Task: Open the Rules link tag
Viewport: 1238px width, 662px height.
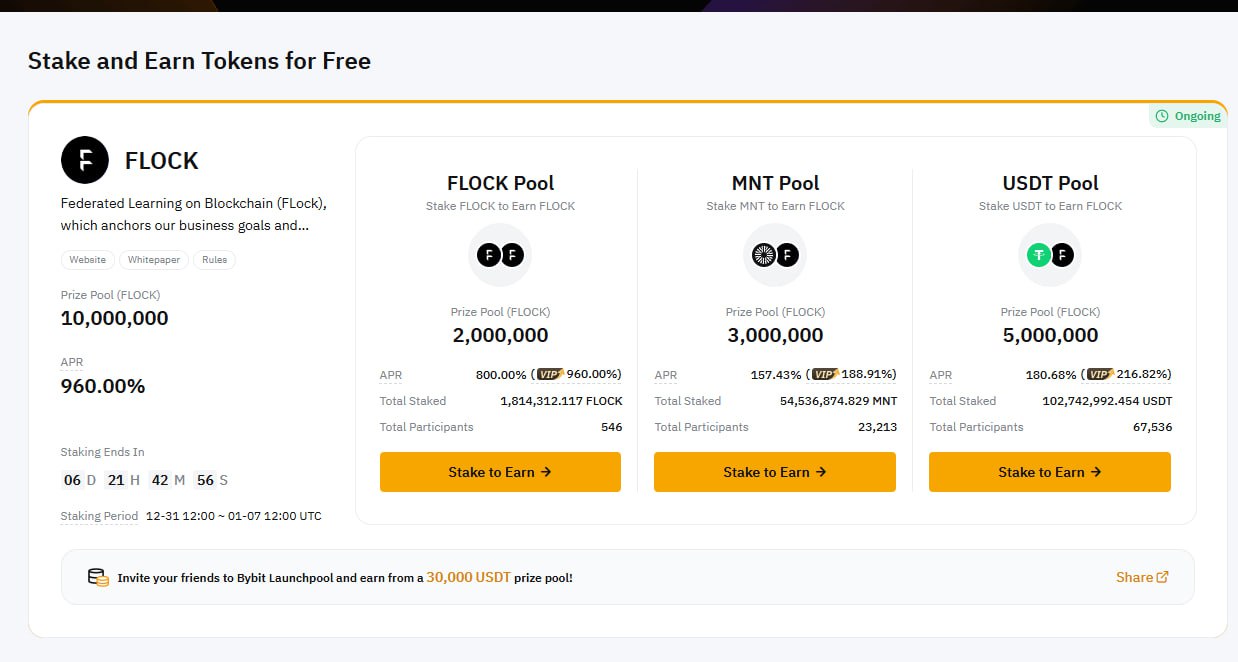Action: [214, 260]
